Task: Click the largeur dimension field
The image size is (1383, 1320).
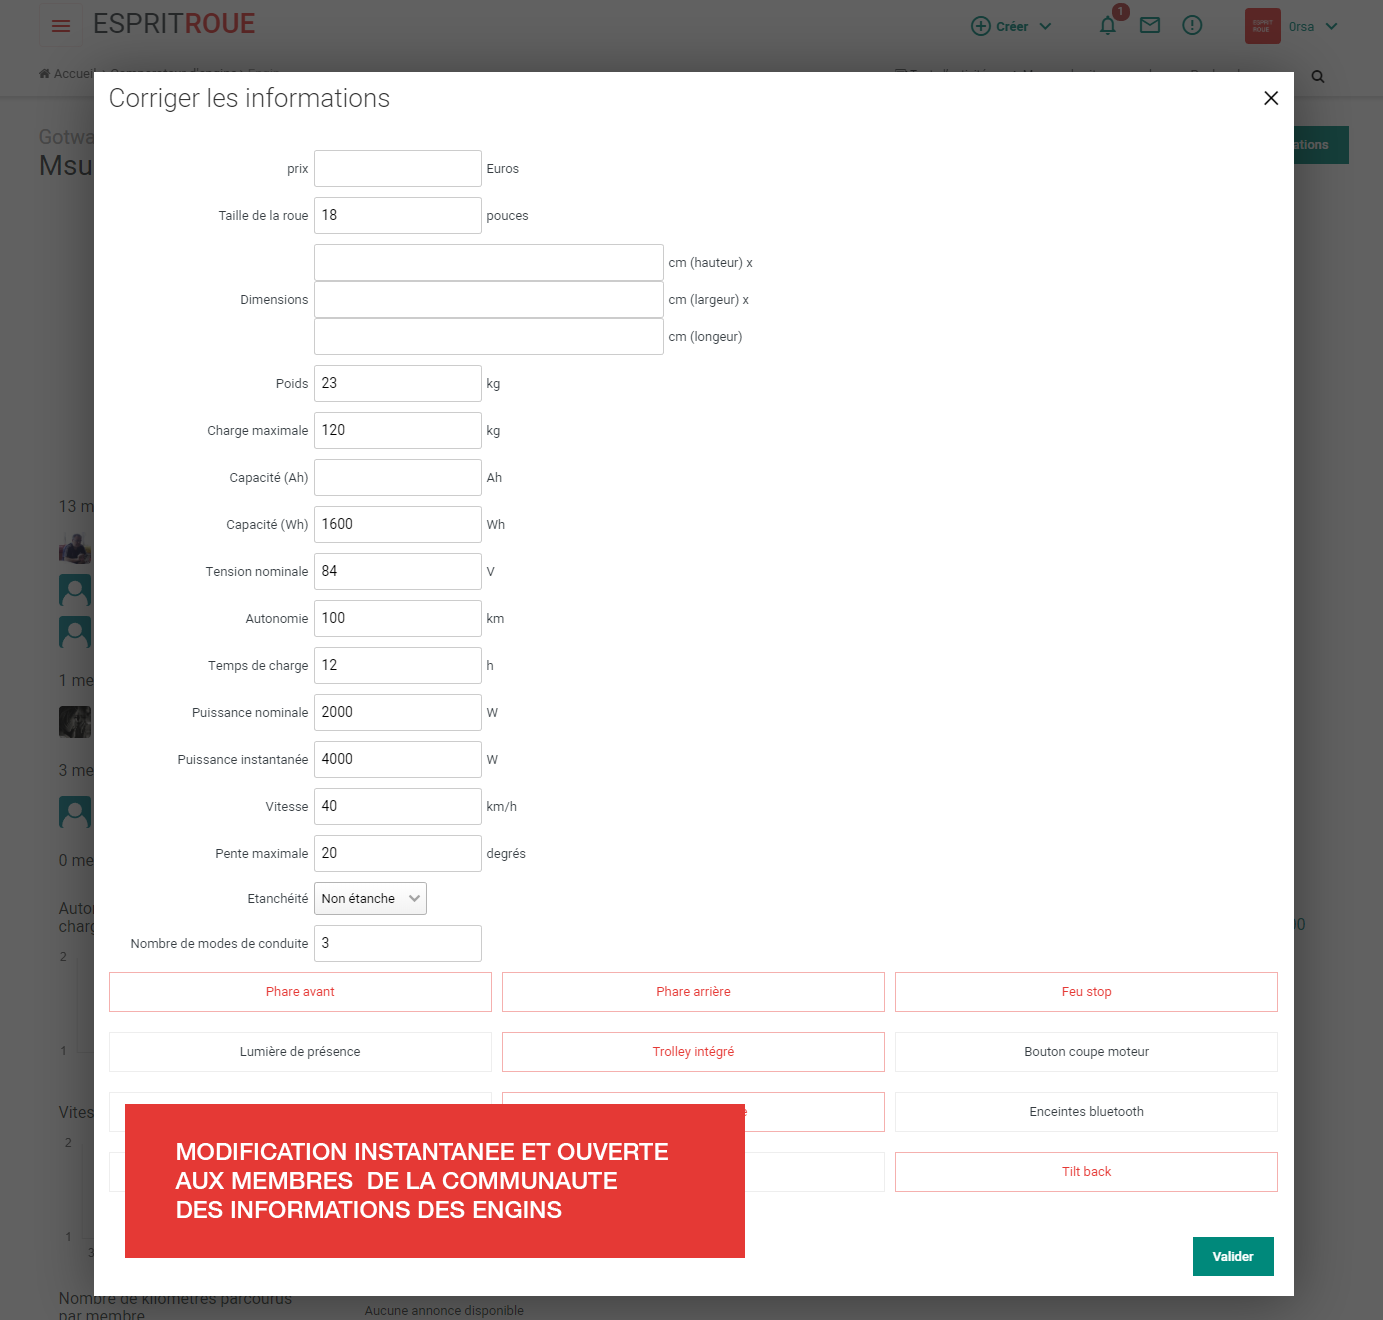Action: pyautogui.click(x=489, y=299)
